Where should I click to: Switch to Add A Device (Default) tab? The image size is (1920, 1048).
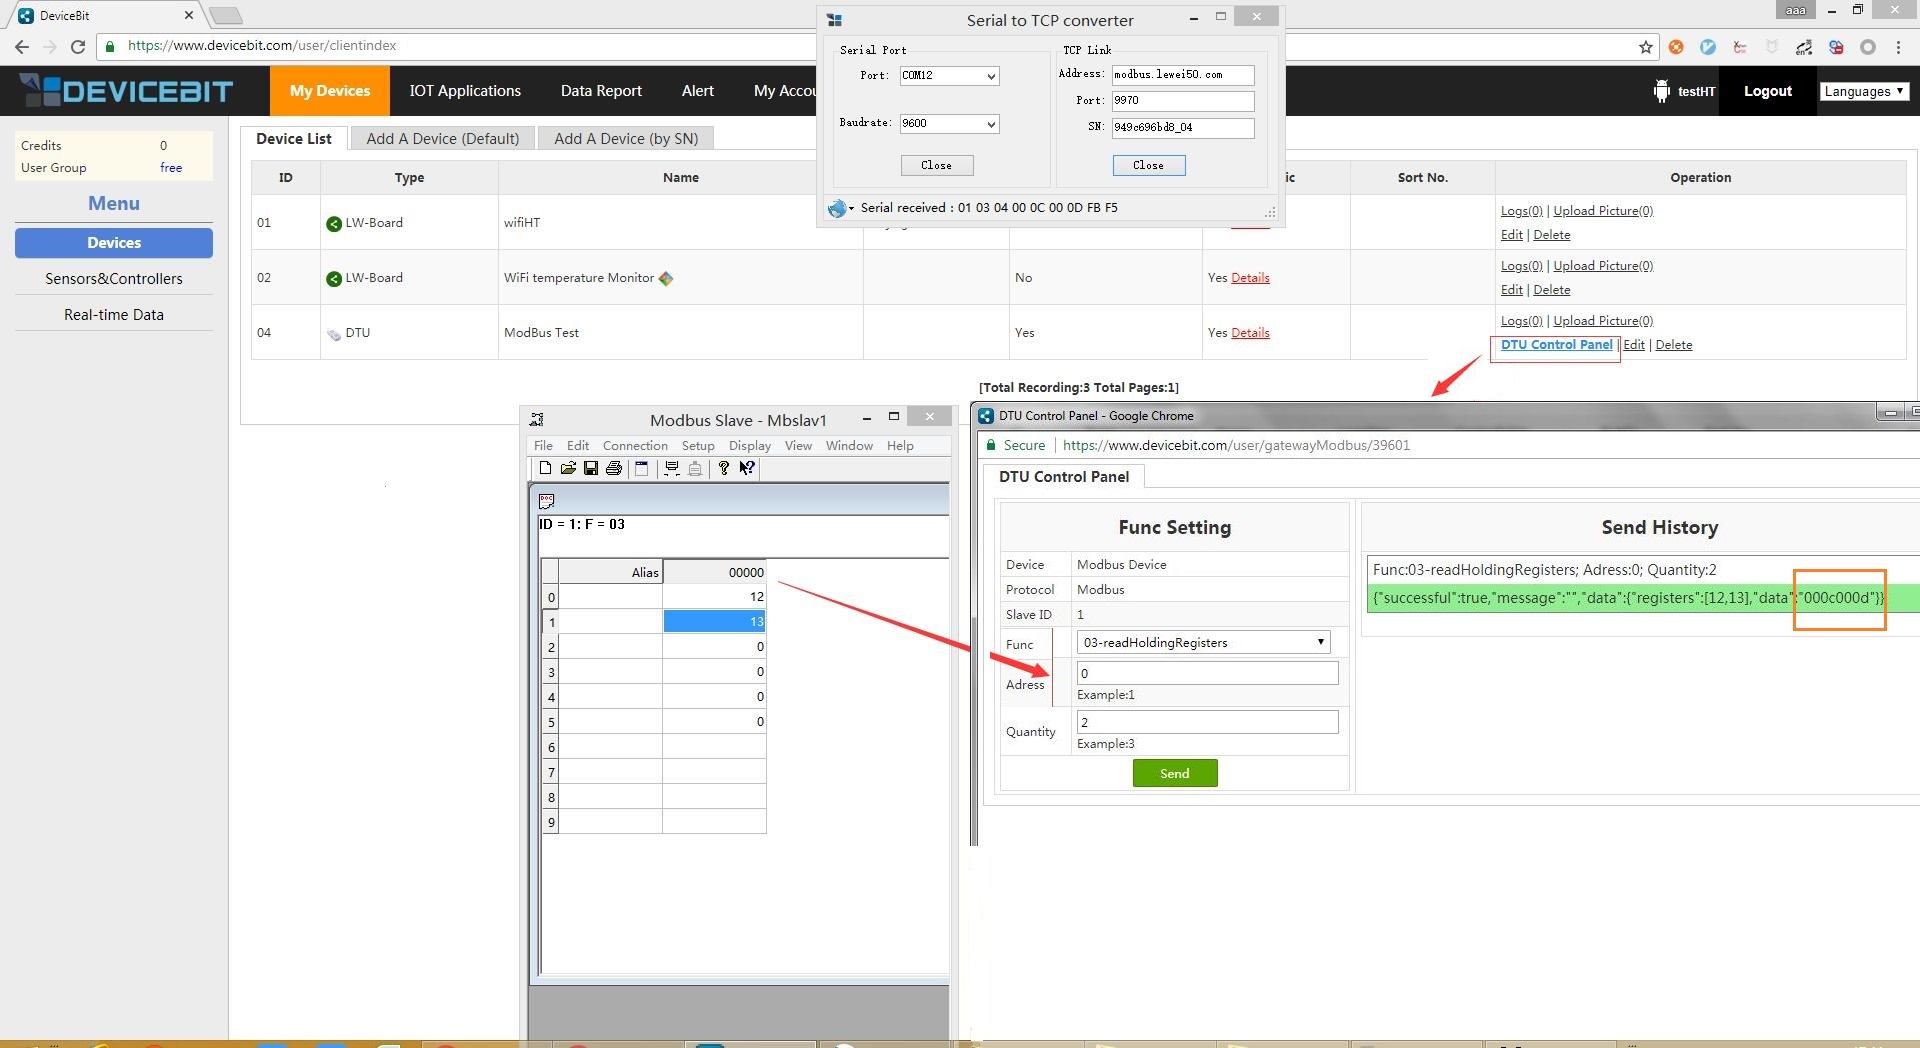[442, 138]
